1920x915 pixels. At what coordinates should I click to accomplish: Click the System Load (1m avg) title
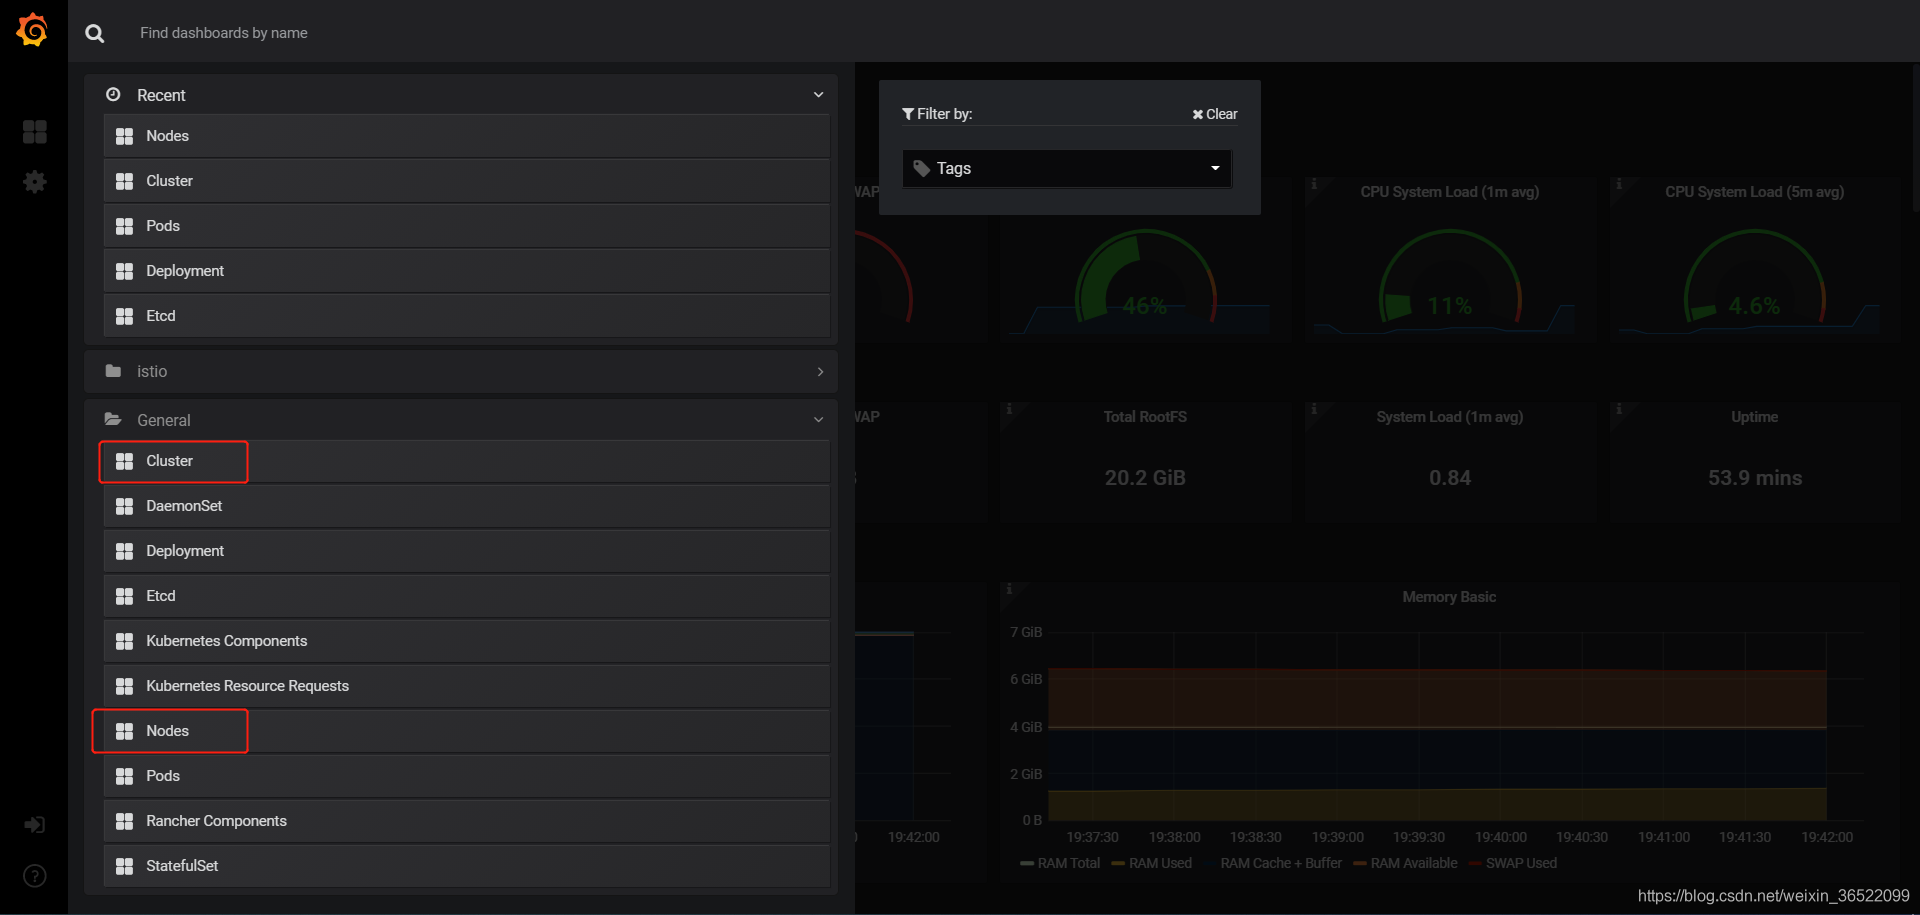1449,417
